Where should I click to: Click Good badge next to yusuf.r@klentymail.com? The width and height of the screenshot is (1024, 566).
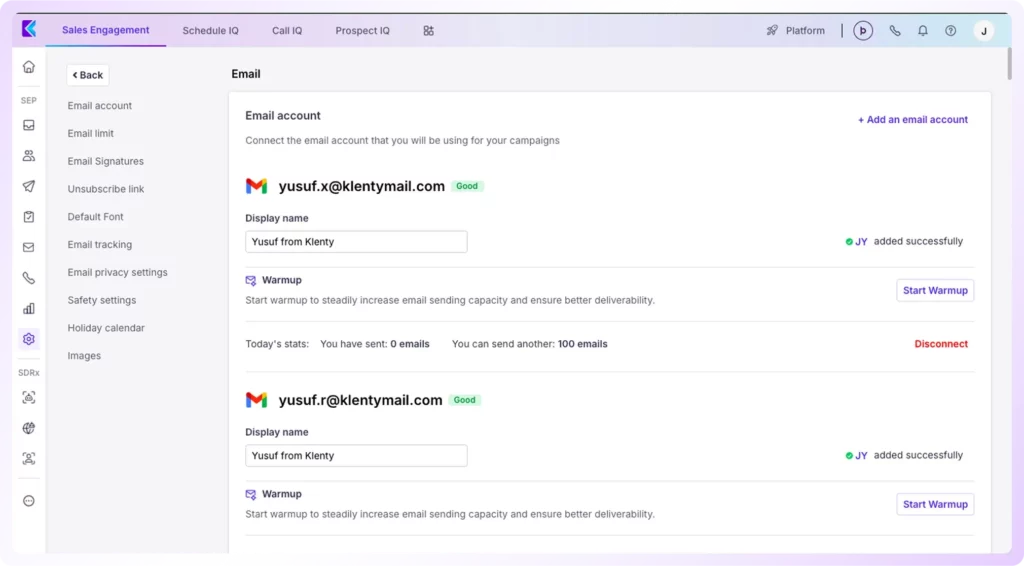pyautogui.click(x=464, y=400)
